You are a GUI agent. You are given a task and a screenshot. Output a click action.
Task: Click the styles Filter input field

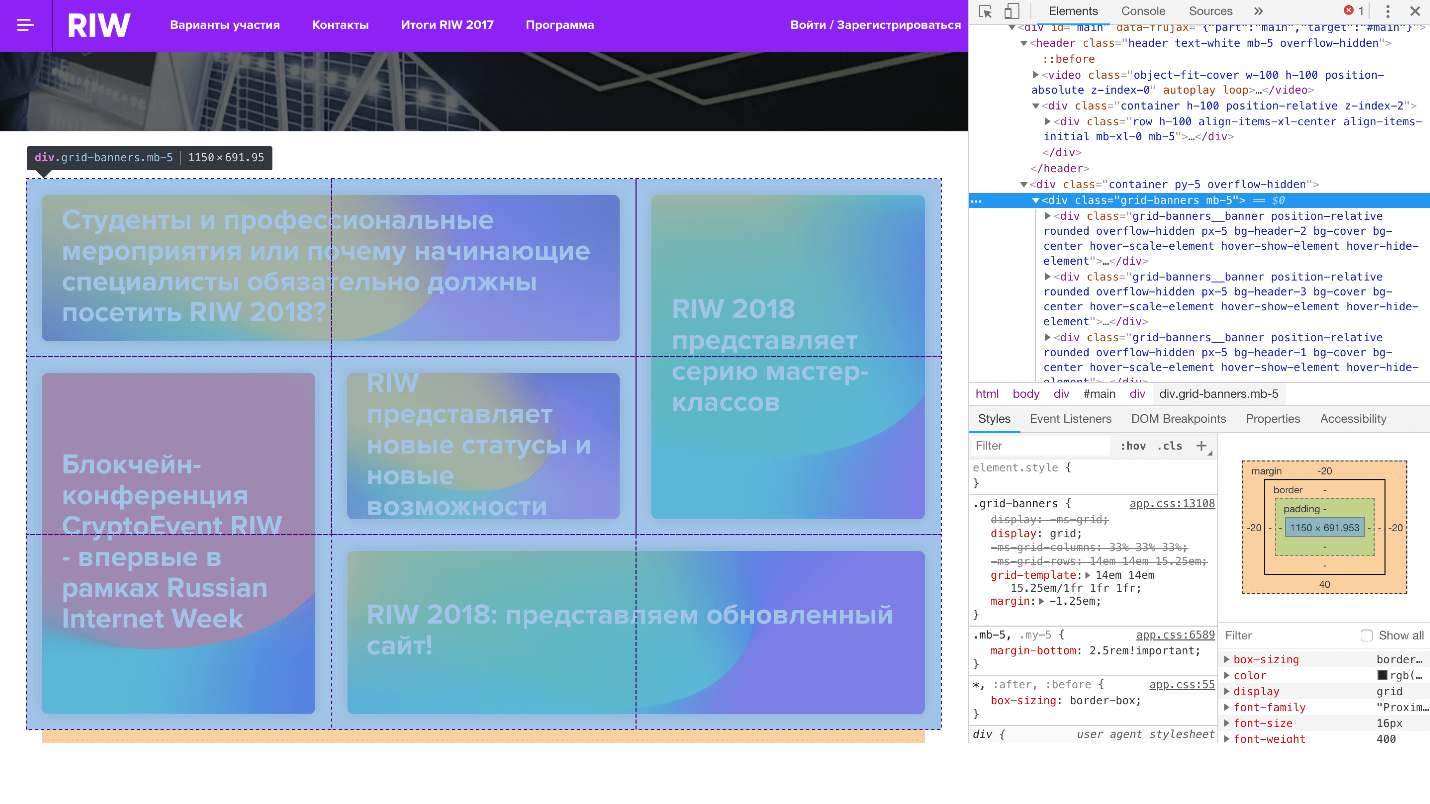pos(1040,445)
